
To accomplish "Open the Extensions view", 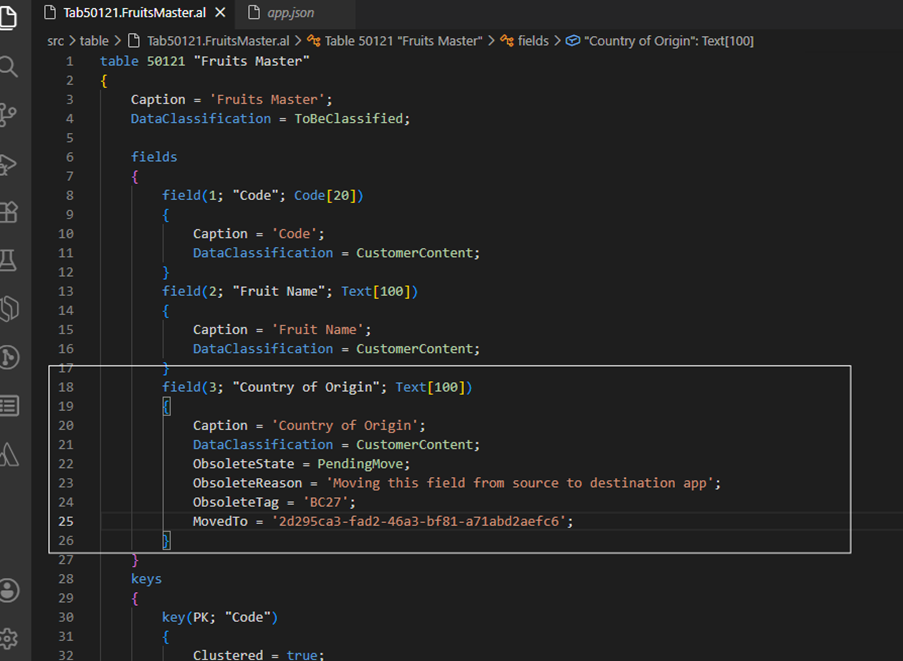I will [x=8, y=212].
